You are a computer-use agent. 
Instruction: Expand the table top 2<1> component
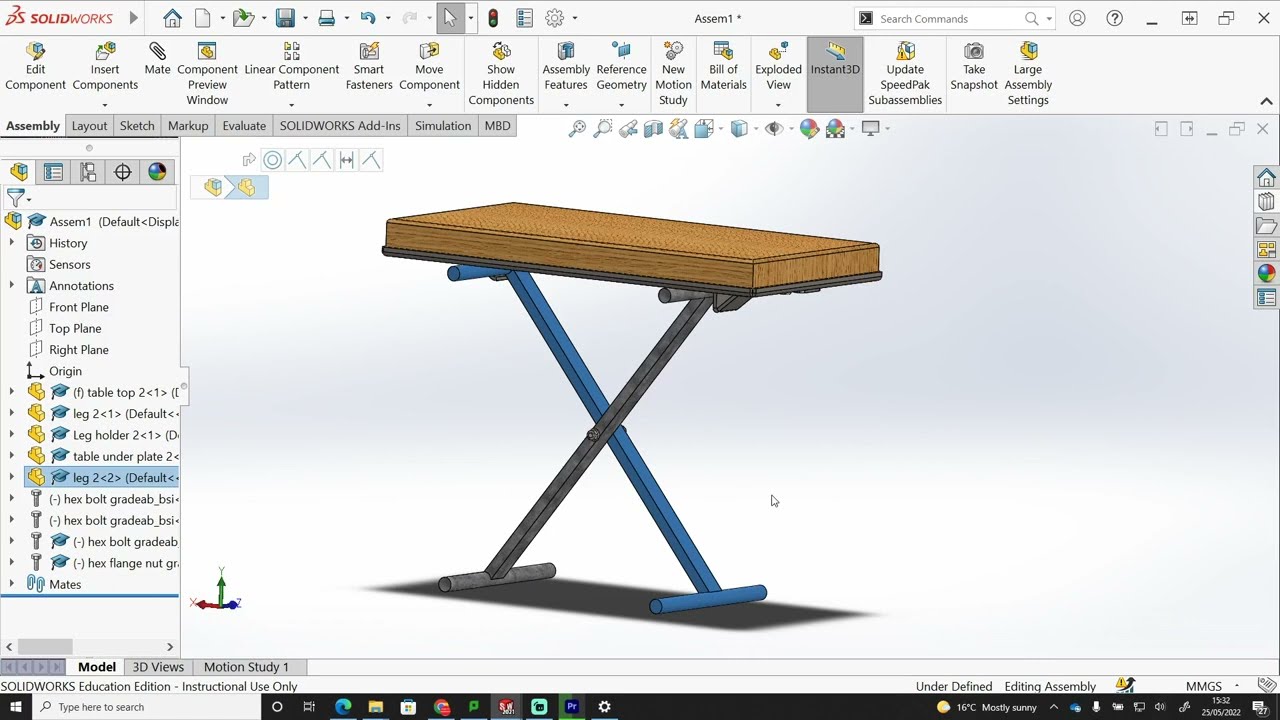(x=12, y=392)
